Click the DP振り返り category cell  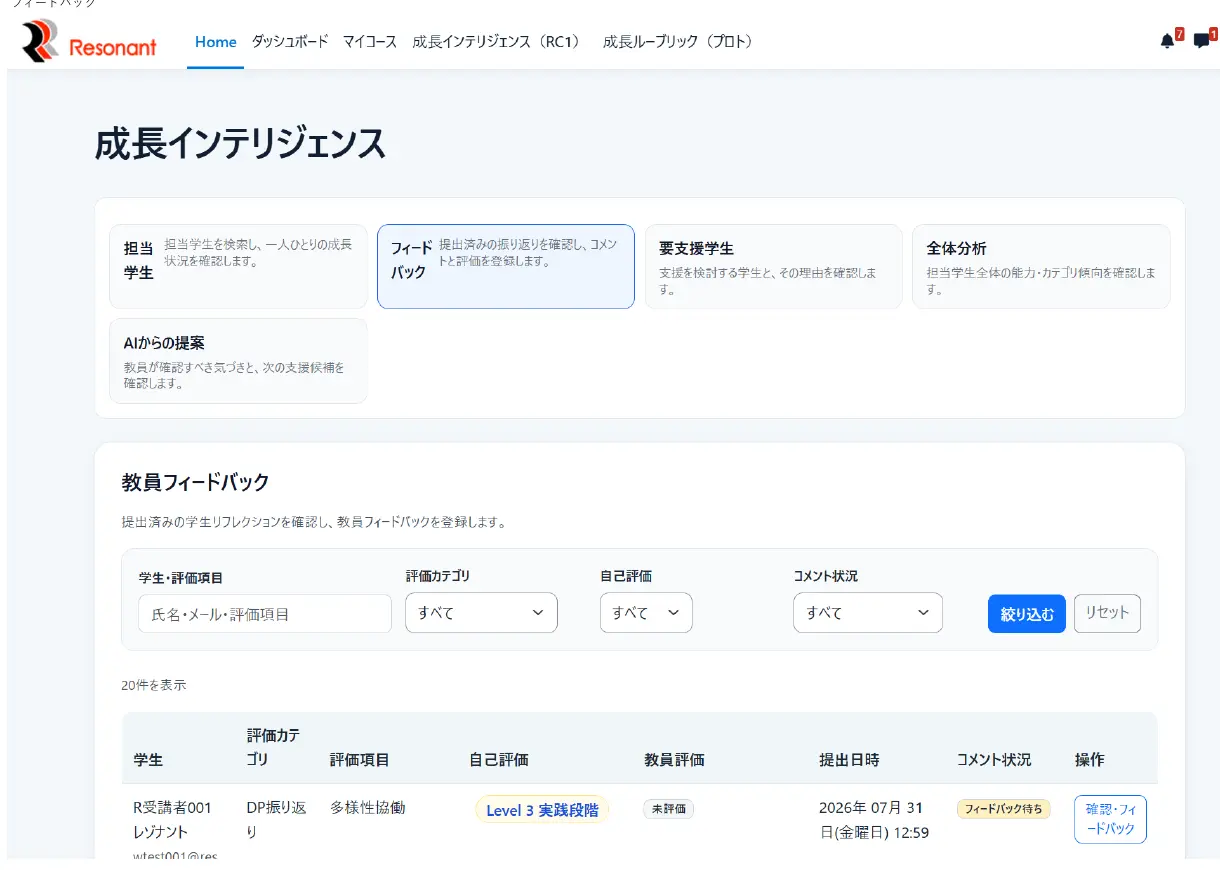275,820
